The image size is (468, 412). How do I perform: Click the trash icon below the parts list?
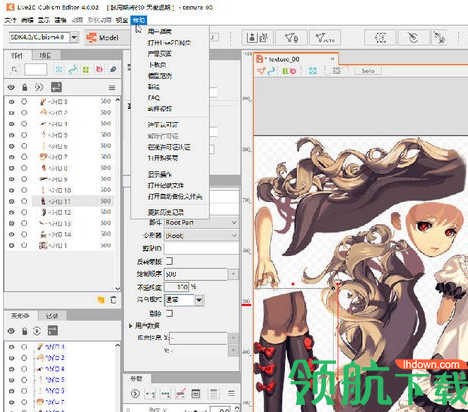click(113, 299)
